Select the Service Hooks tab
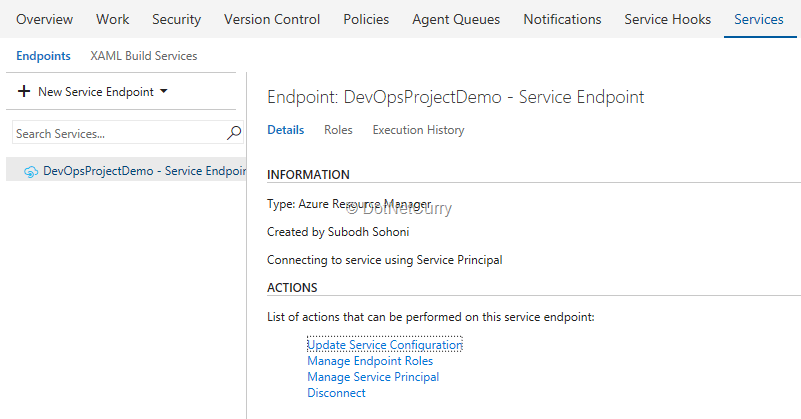The width and height of the screenshot is (801, 419). pos(667,19)
